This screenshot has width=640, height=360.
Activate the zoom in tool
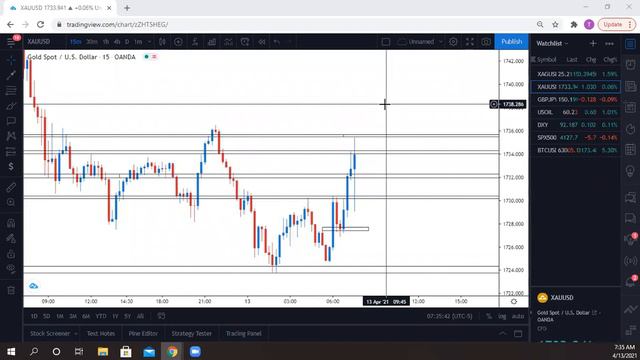pyautogui.click(x=11, y=202)
